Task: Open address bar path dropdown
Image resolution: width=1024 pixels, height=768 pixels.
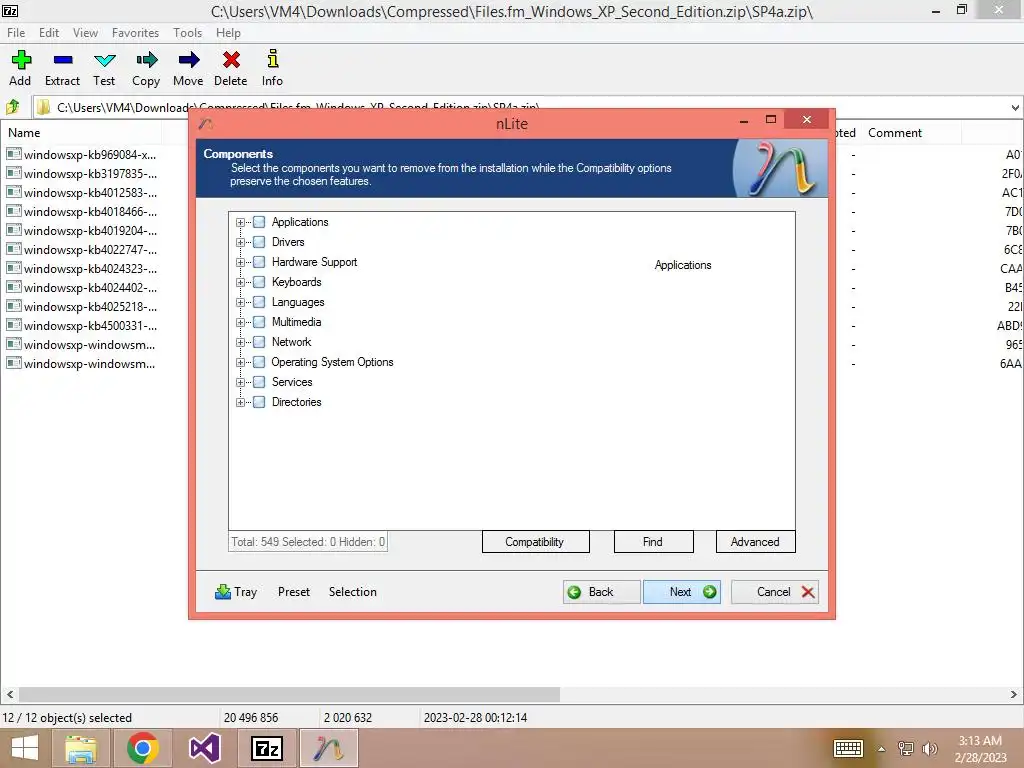Action: [x=1015, y=107]
